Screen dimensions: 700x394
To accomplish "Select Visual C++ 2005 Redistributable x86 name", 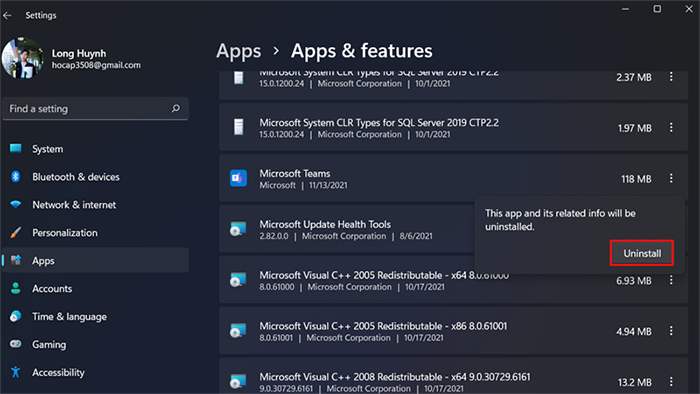I will coord(383,326).
